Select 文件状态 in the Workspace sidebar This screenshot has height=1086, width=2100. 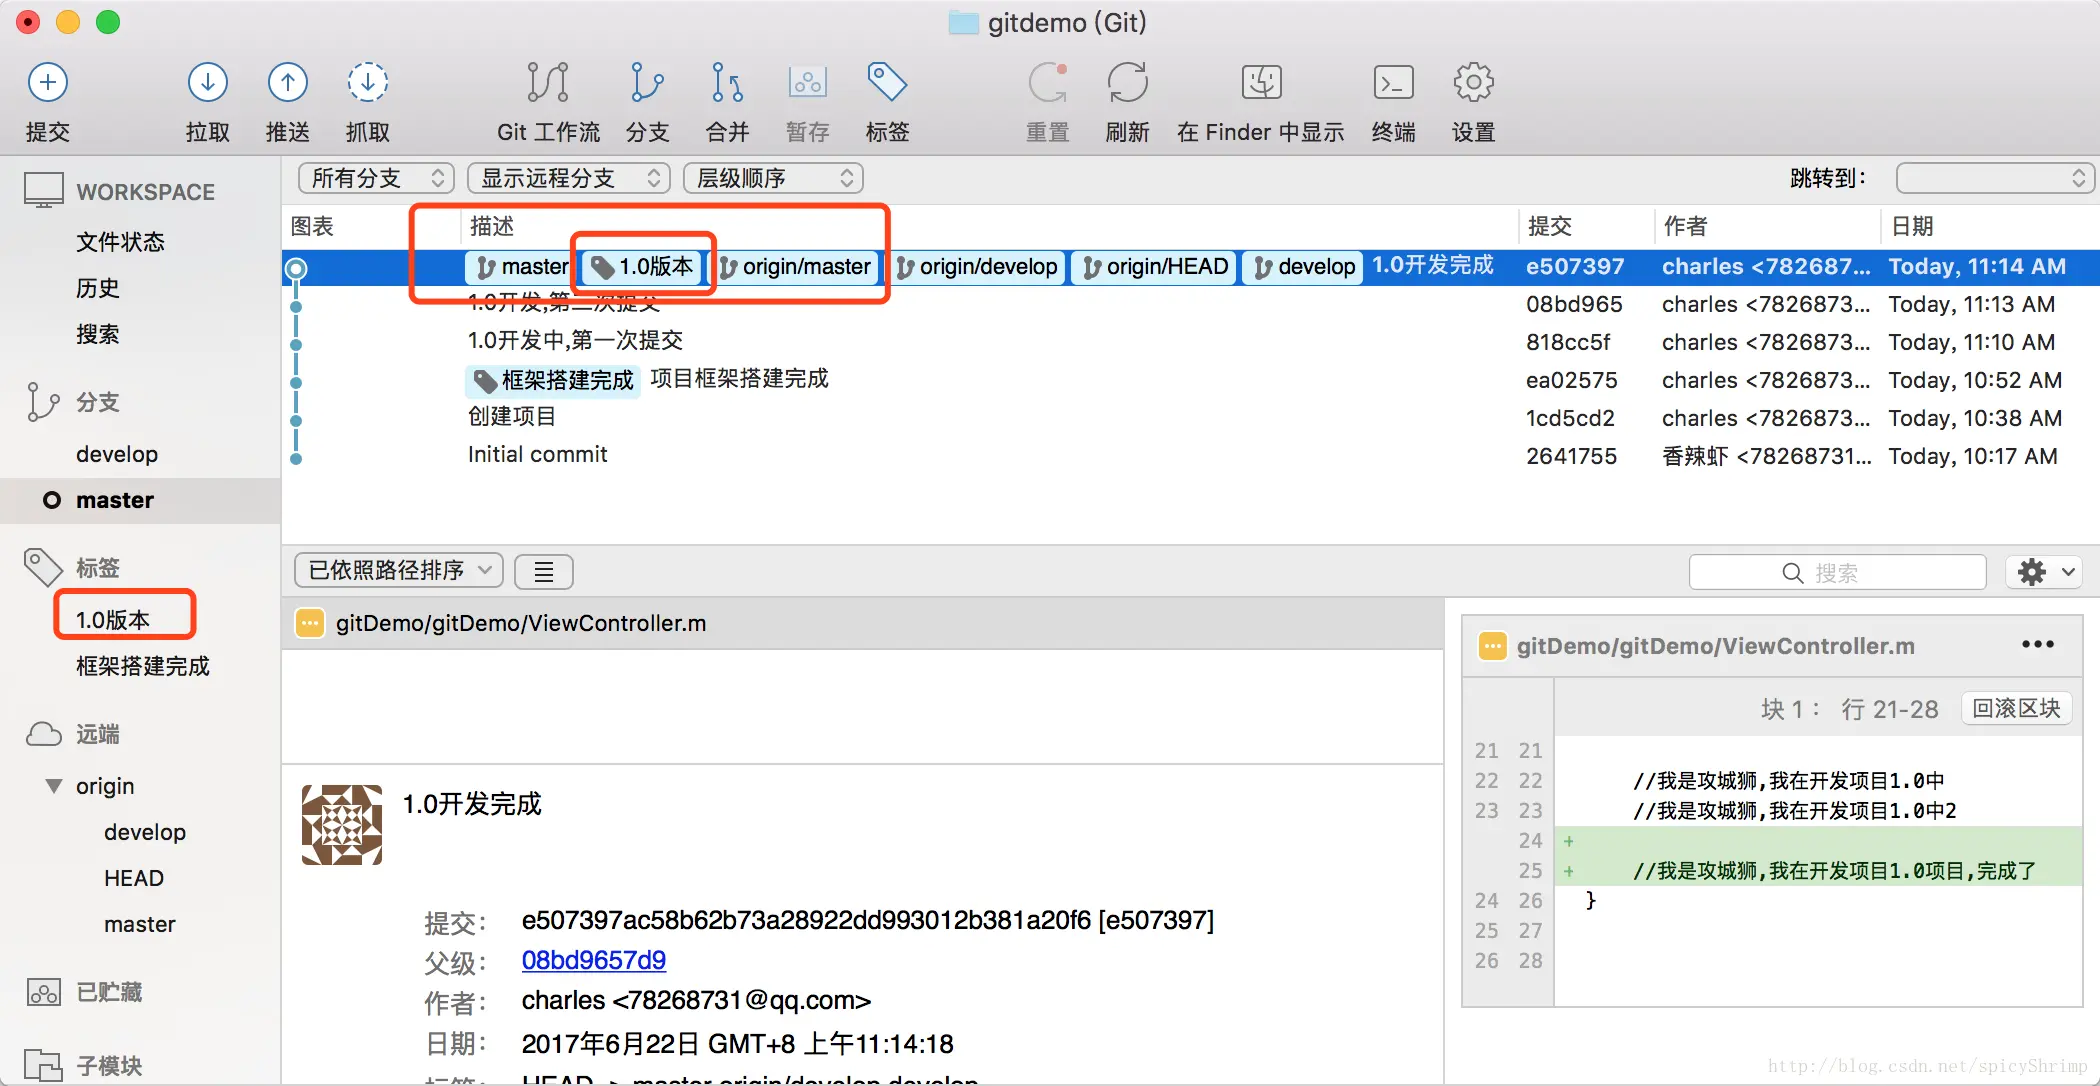pyautogui.click(x=120, y=242)
